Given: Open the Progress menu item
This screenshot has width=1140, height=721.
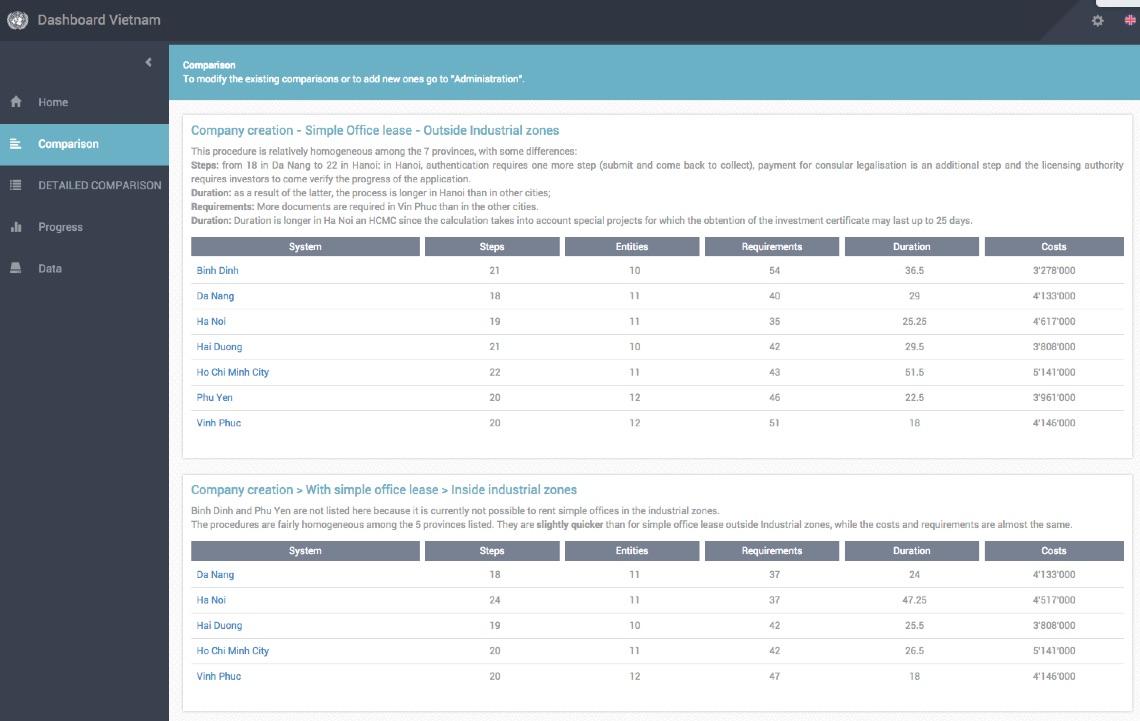Looking at the screenshot, I should coord(60,227).
